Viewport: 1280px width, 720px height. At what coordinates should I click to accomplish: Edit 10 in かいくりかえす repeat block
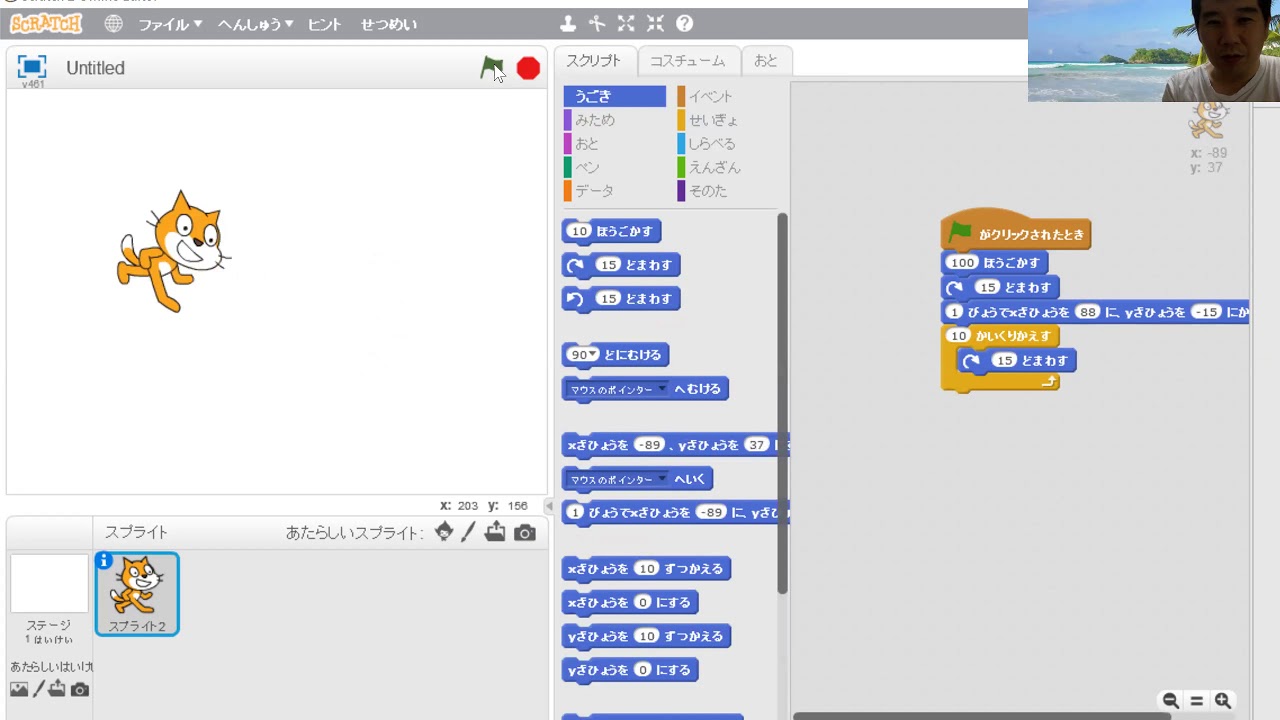click(x=959, y=336)
